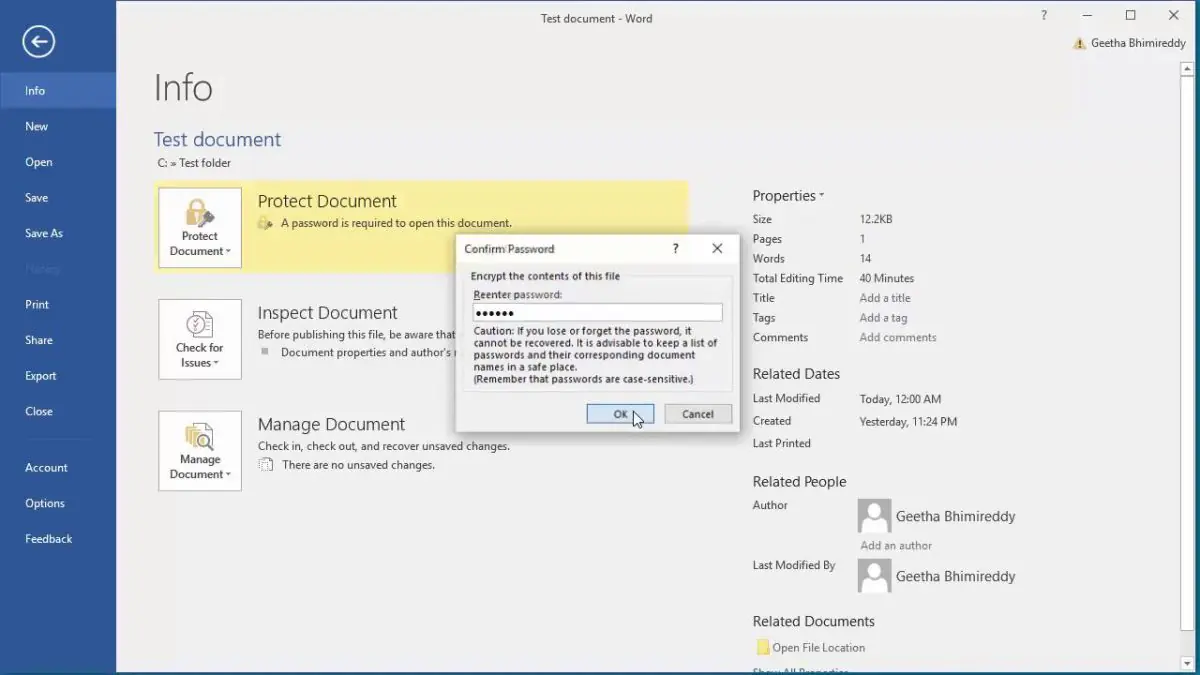1200x675 pixels.
Task: Click the dialog's question mark help icon
Action: tap(676, 249)
